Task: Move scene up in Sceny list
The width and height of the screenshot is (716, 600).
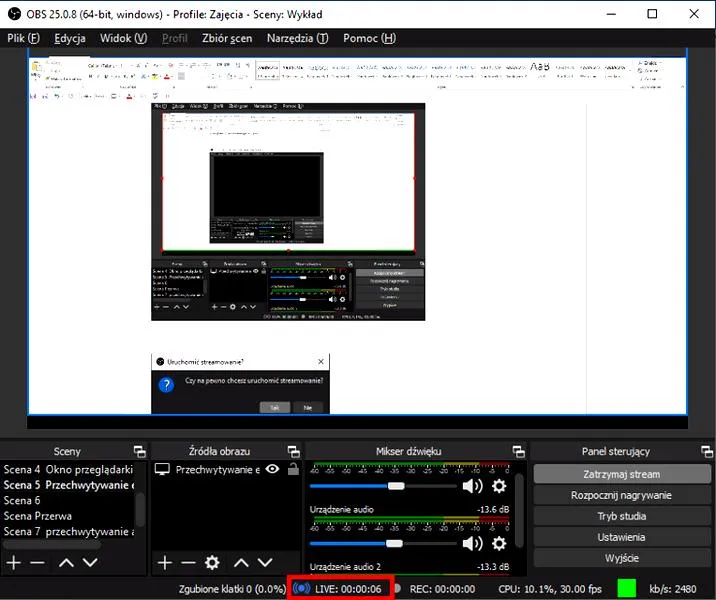Action: (66, 563)
